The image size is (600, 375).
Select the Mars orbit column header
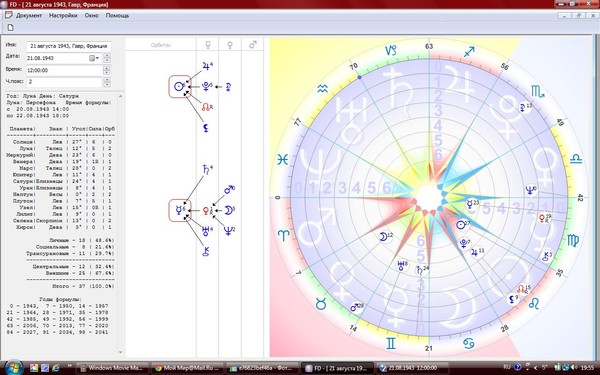pos(253,45)
